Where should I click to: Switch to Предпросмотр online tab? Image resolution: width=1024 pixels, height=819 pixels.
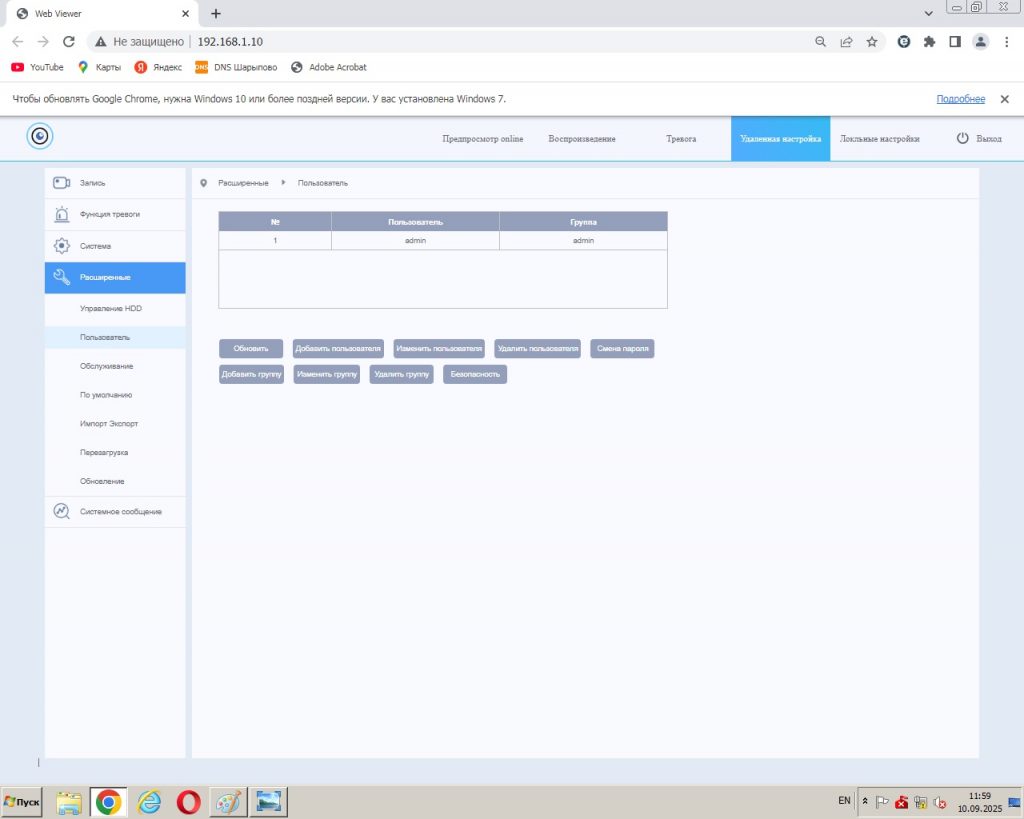(482, 139)
